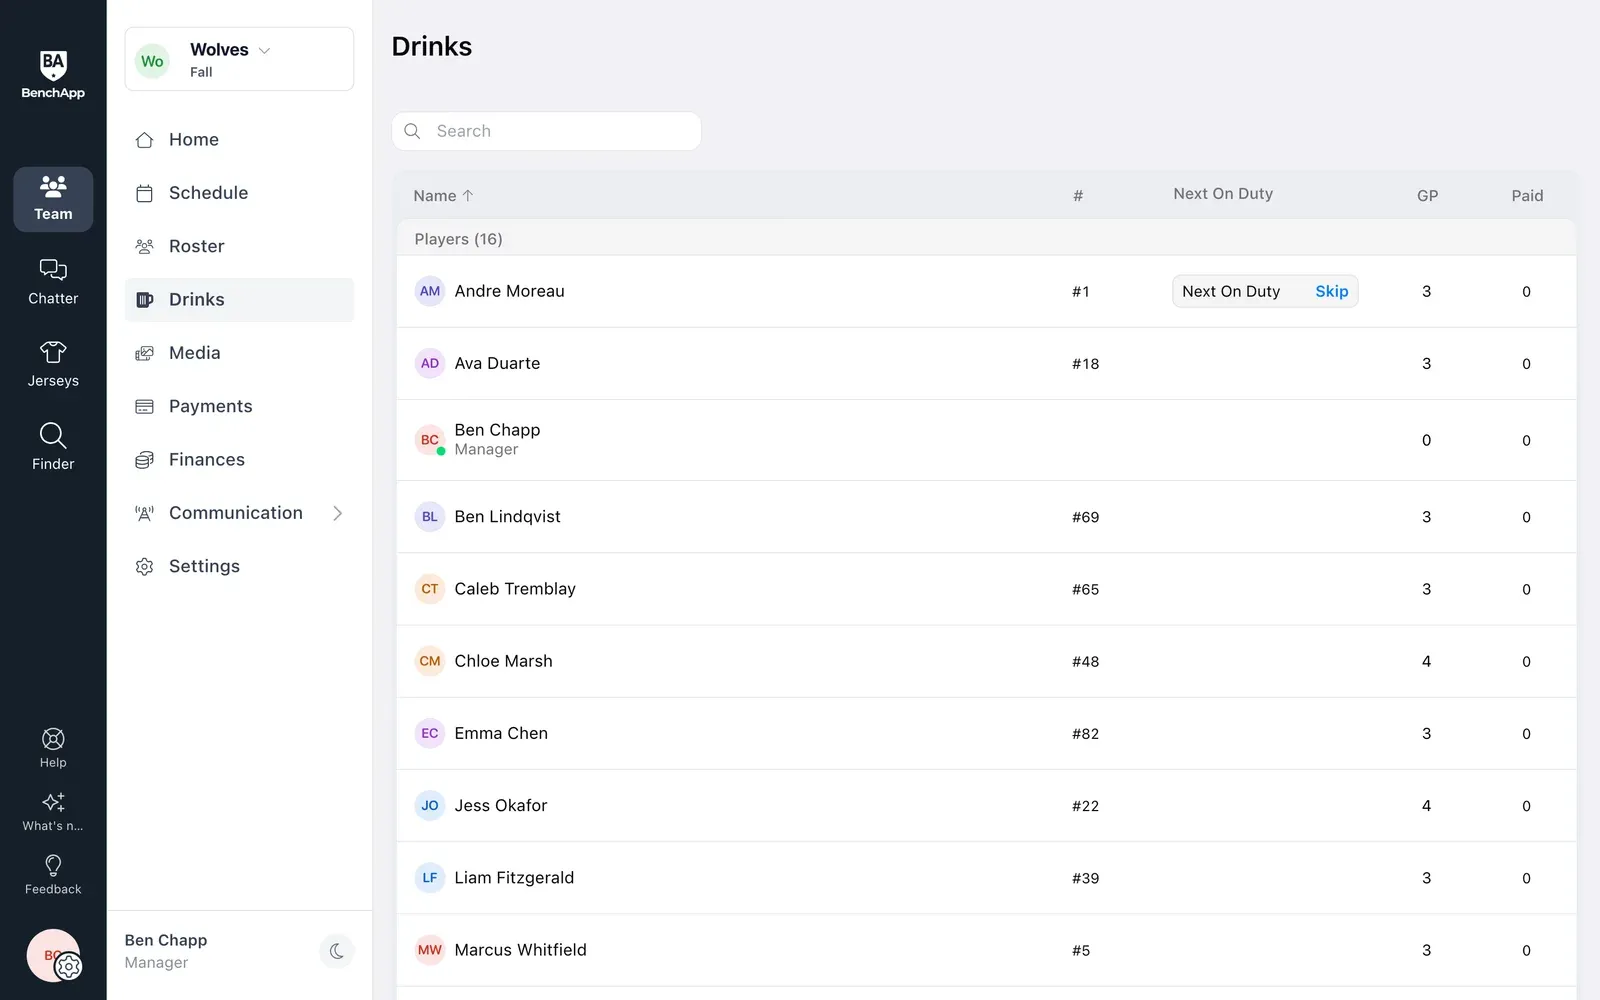Open Chatter in the left rail
The height and width of the screenshot is (1000, 1600).
(x=53, y=282)
